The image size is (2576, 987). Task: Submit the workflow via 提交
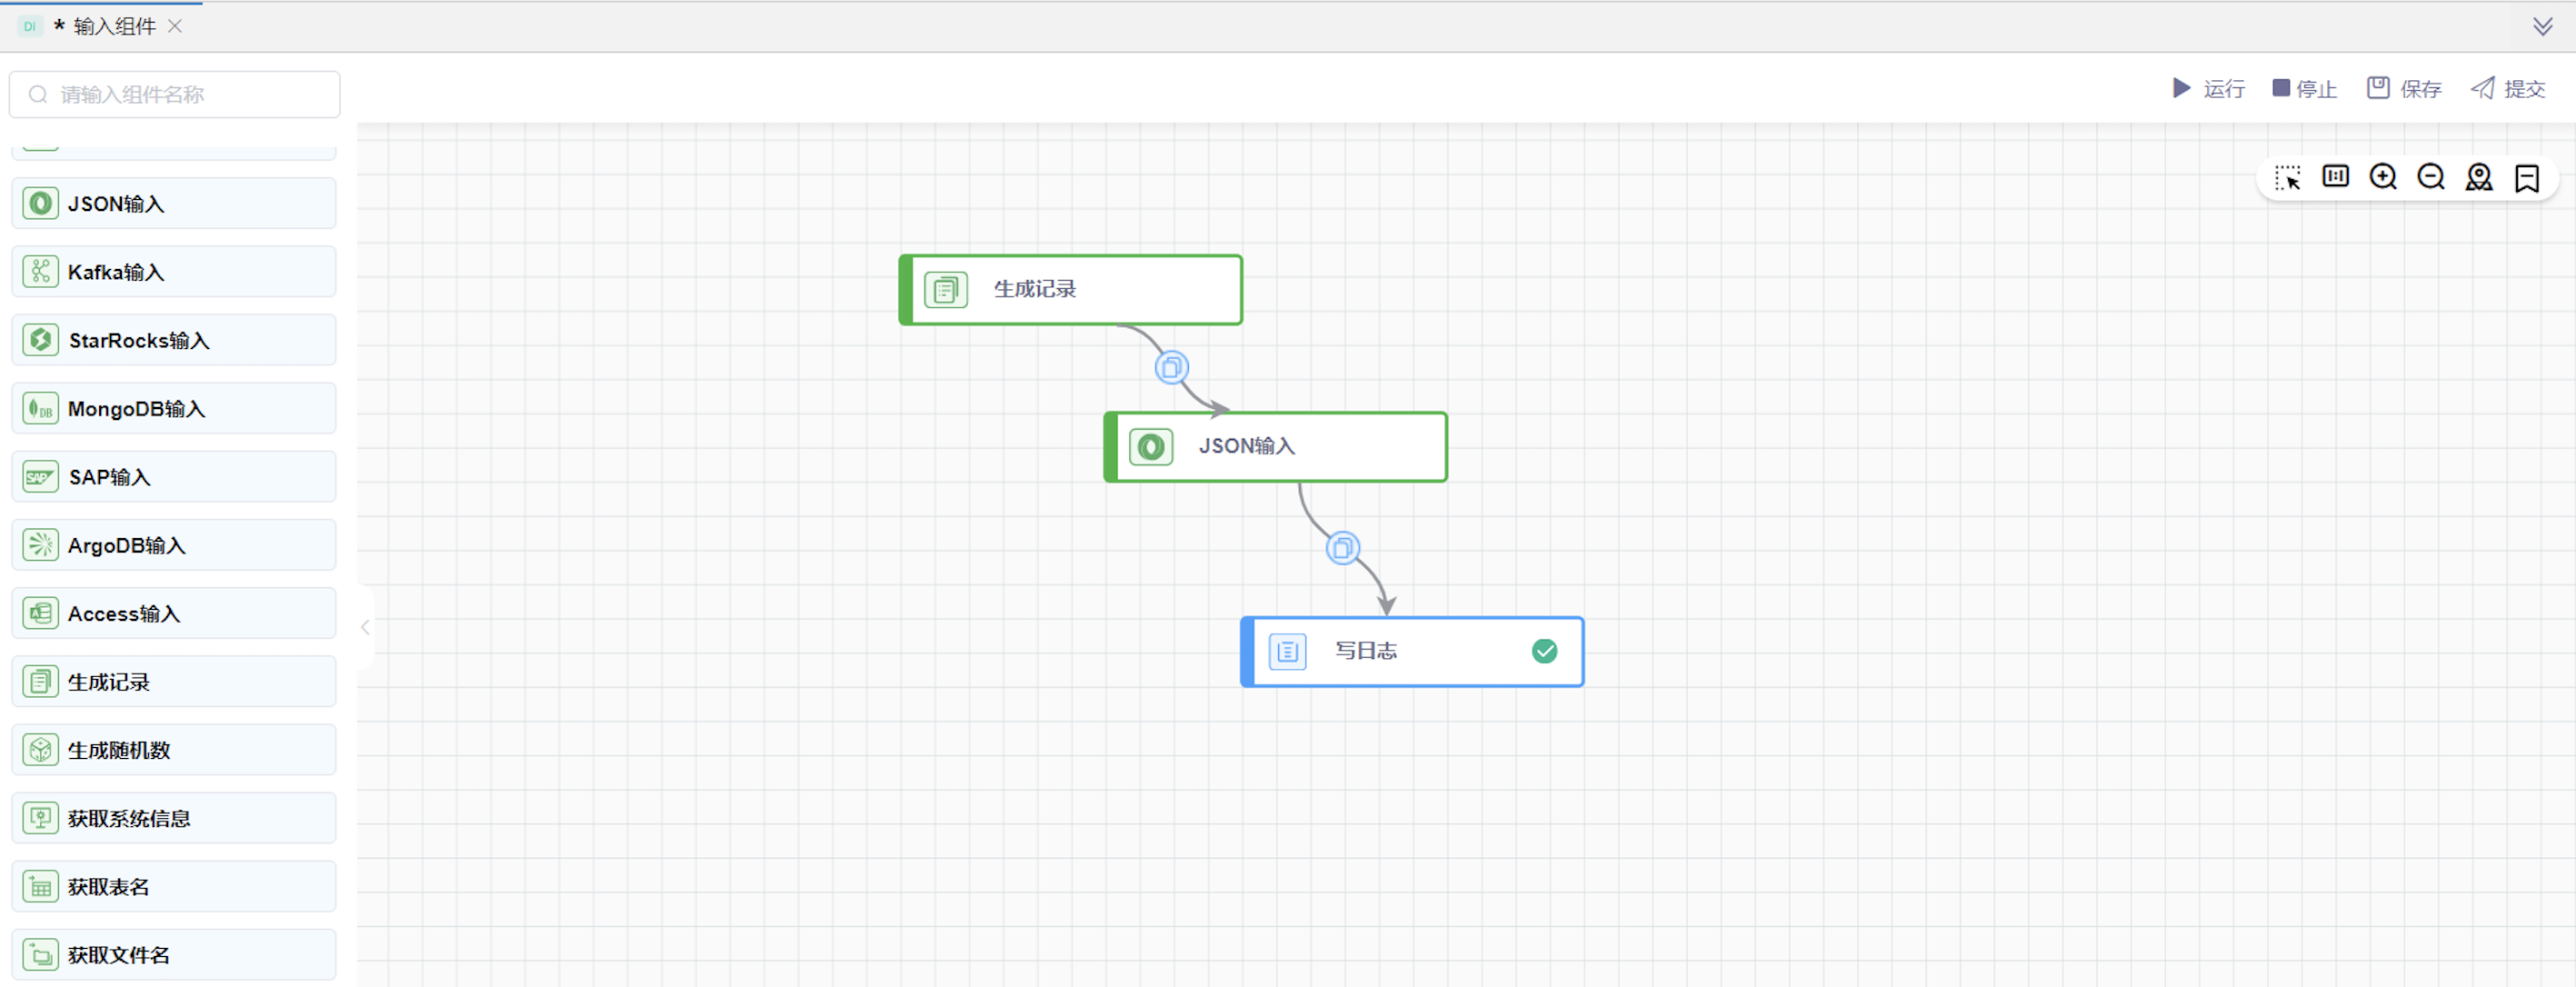(2508, 89)
